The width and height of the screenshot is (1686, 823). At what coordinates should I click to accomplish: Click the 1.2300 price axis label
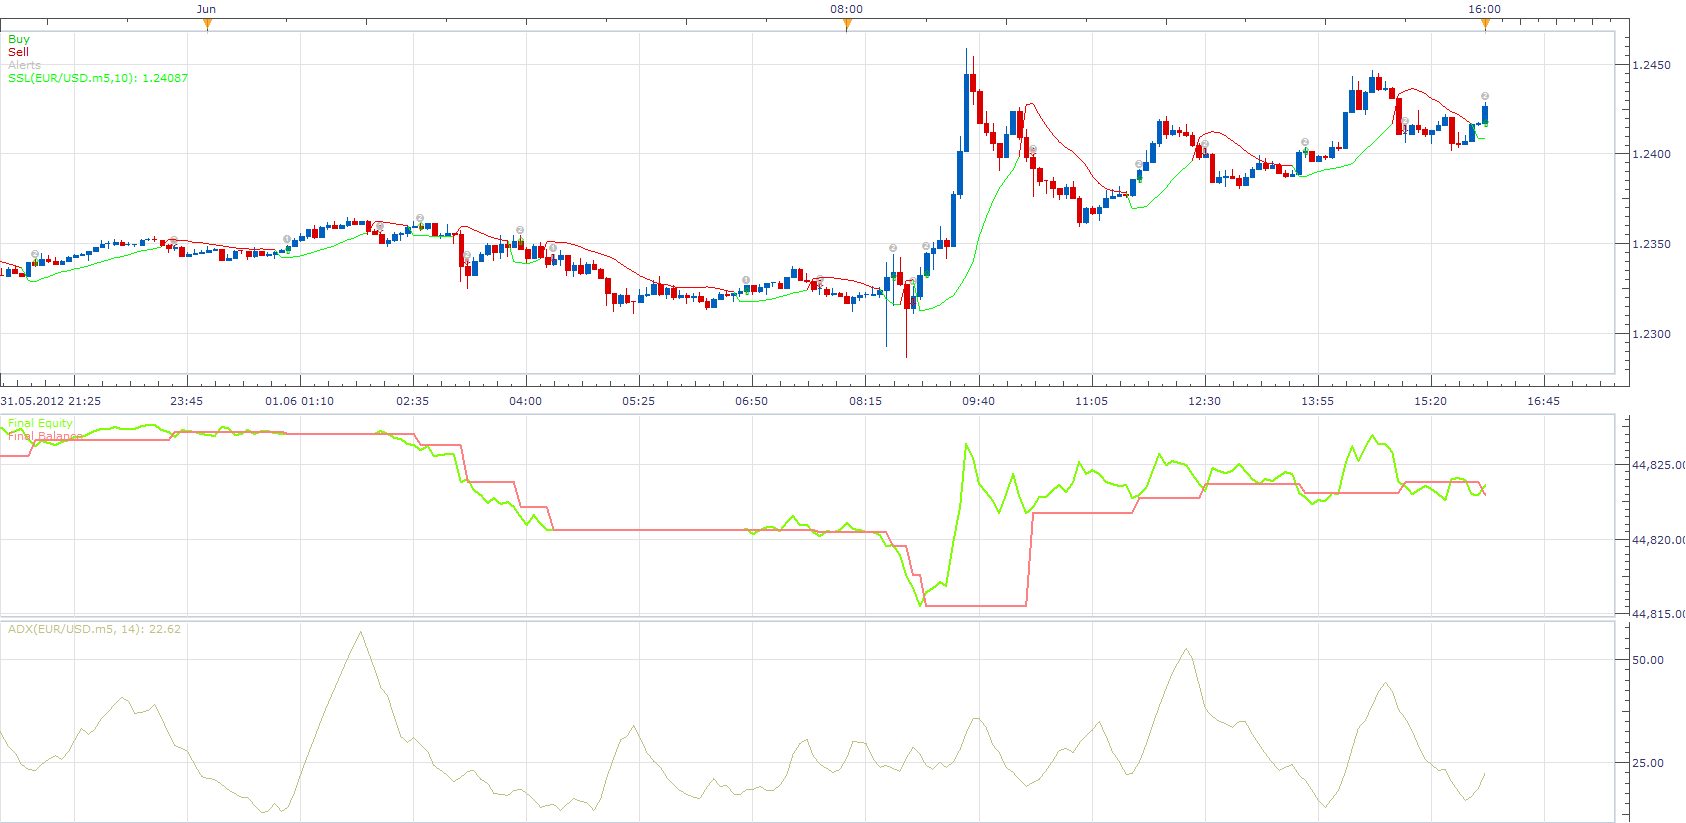[1651, 334]
